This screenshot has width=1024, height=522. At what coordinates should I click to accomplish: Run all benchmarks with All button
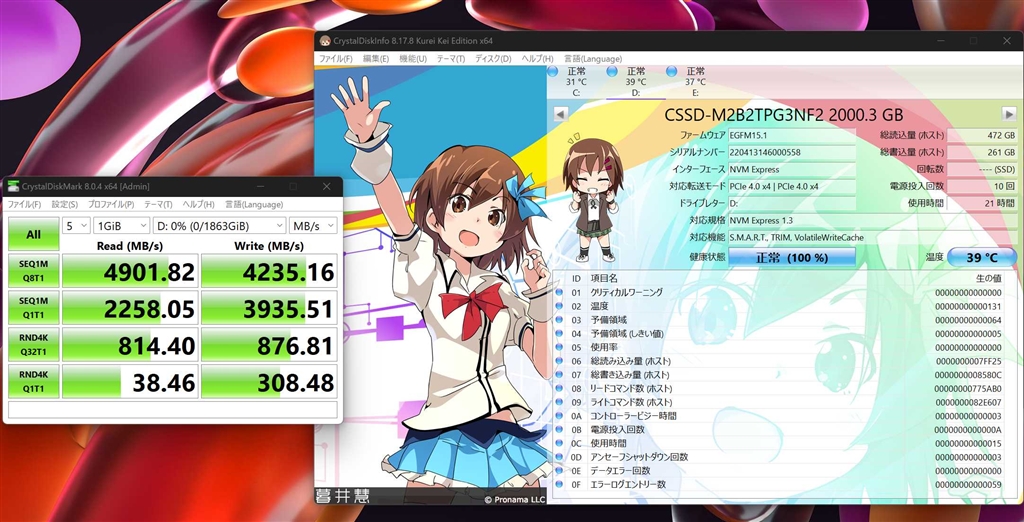[x=33, y=235]
